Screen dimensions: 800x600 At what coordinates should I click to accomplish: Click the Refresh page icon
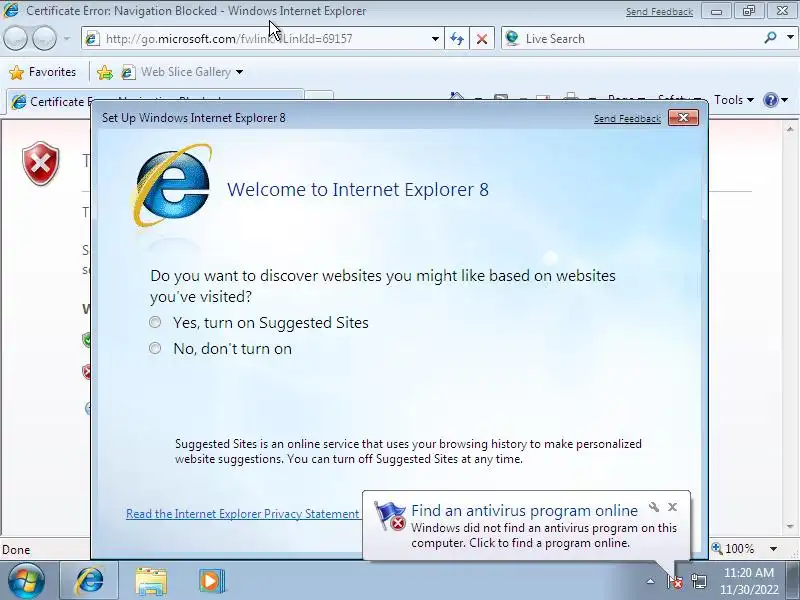457,39
